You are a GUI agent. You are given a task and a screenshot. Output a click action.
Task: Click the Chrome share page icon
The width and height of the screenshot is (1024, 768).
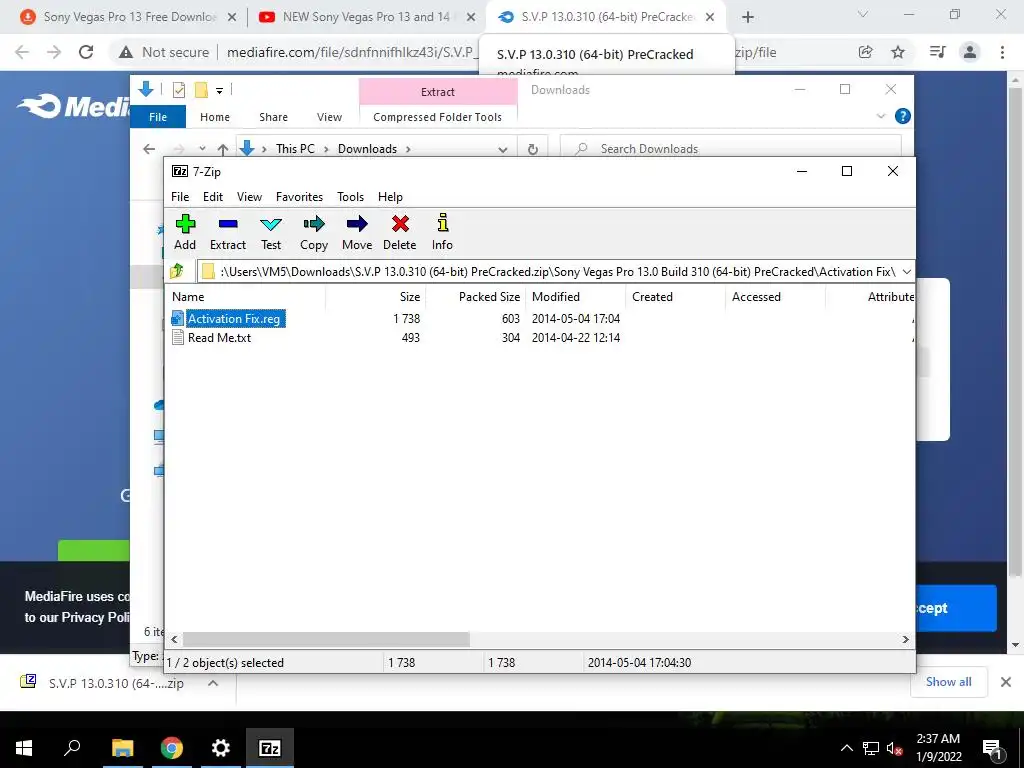tap(865, 52)
